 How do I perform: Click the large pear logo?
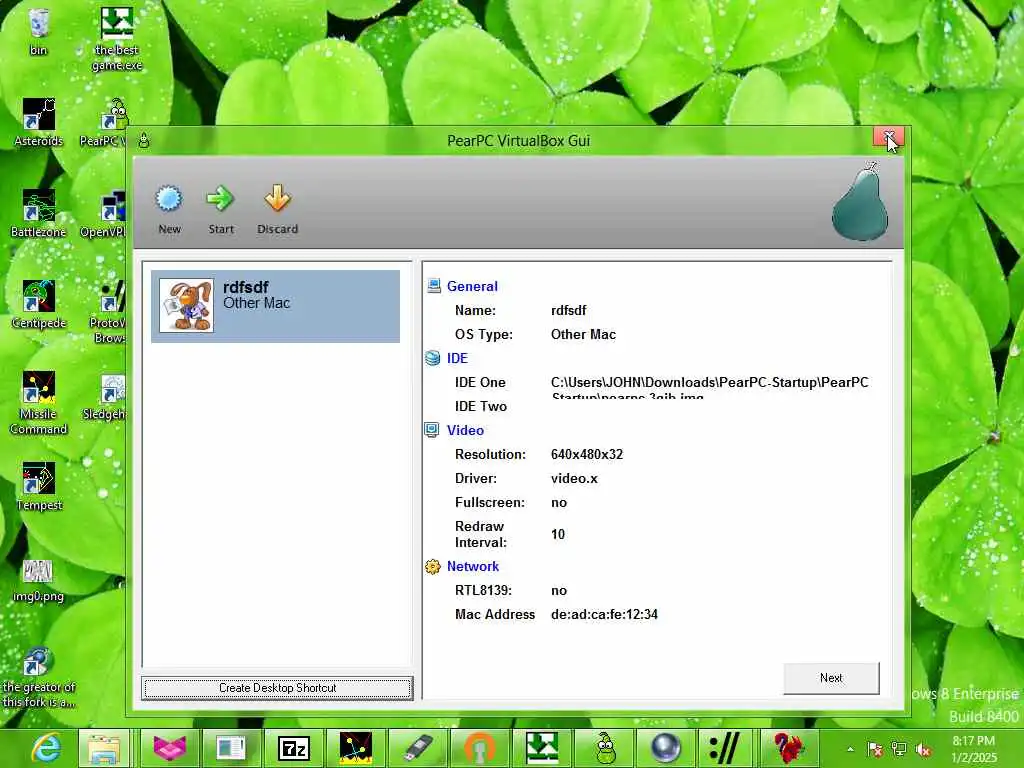[x=860, y=202]
